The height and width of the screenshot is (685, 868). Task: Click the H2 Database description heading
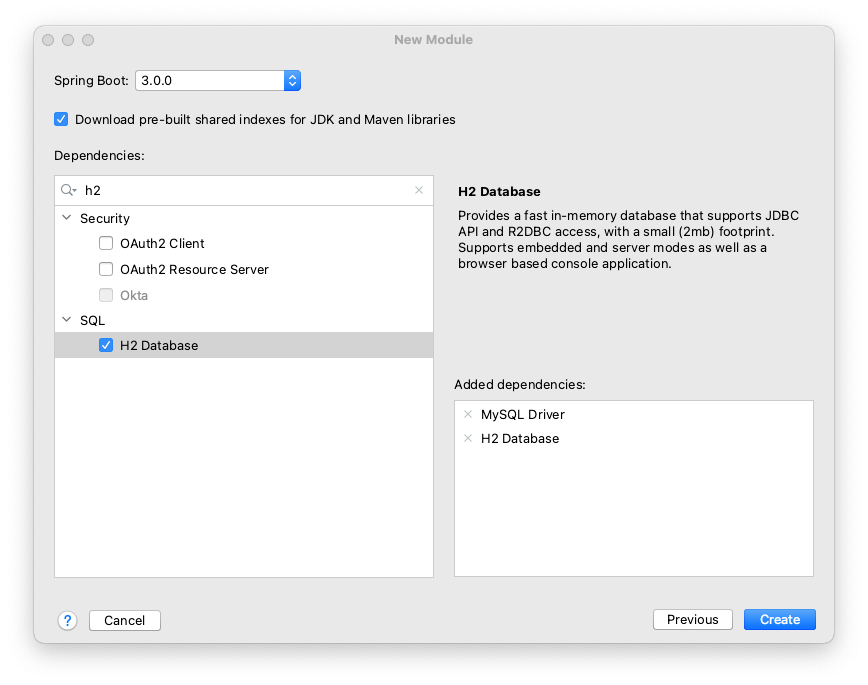[x=499, y=192]
